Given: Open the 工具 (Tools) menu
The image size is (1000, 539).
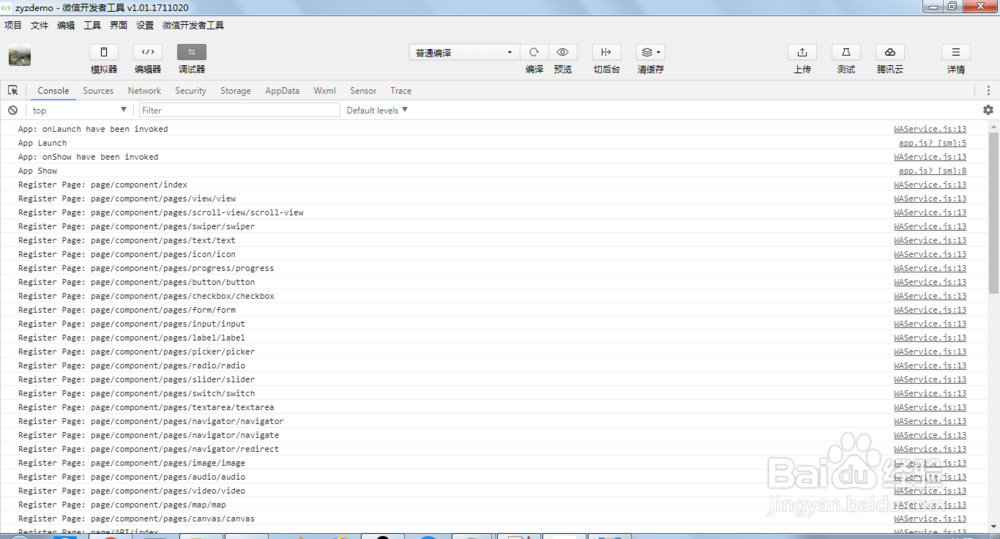Looking at the screenshot, I should 92,26.
